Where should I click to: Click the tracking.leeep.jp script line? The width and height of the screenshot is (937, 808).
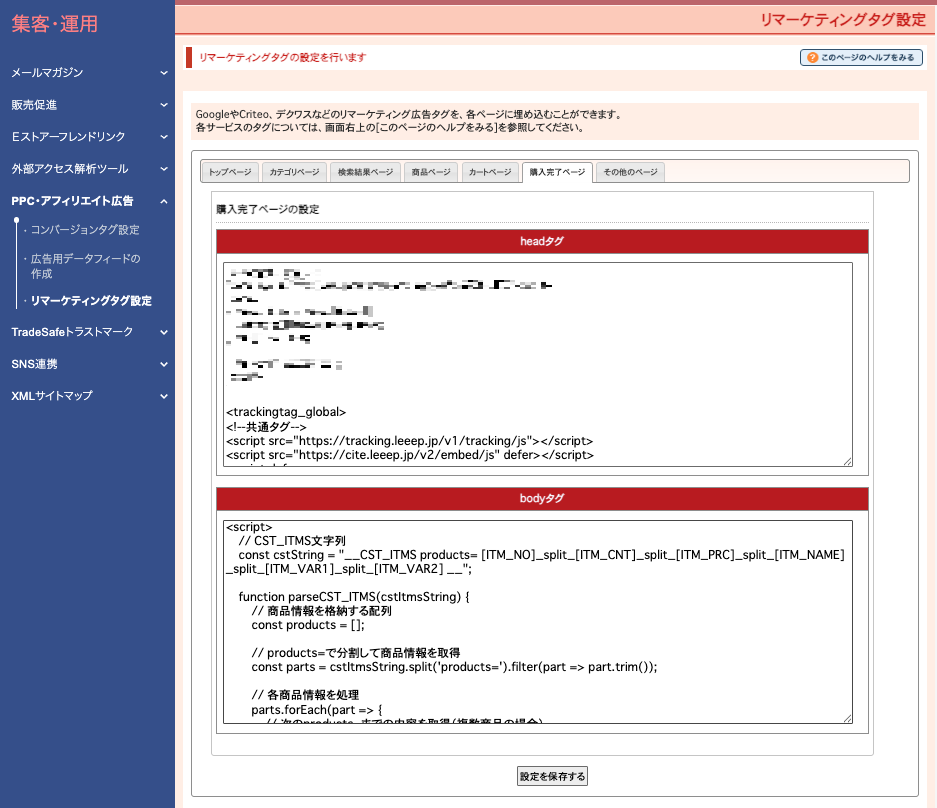tap(409, 441)
